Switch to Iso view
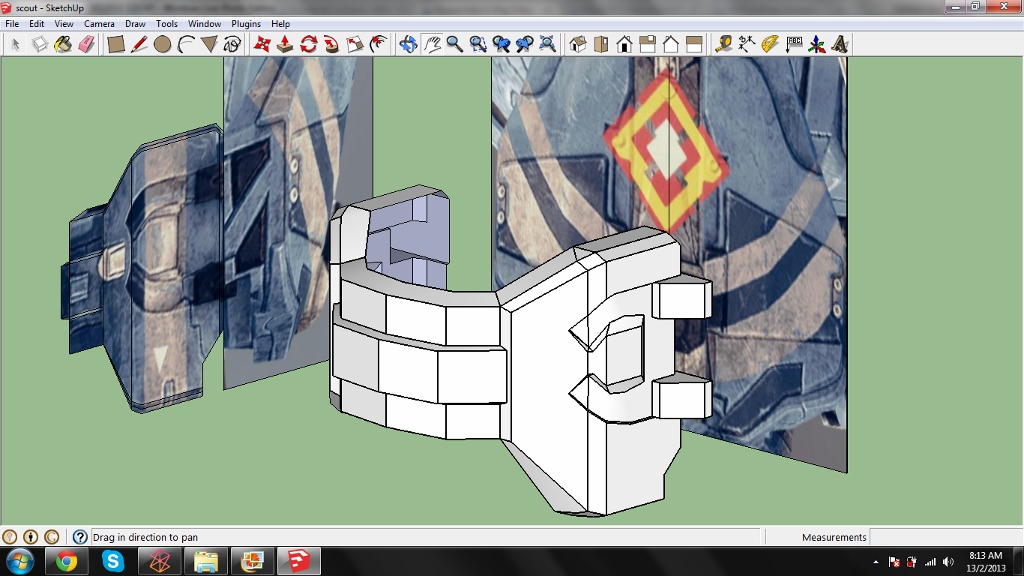1024x576 pixels. (578, 44)
